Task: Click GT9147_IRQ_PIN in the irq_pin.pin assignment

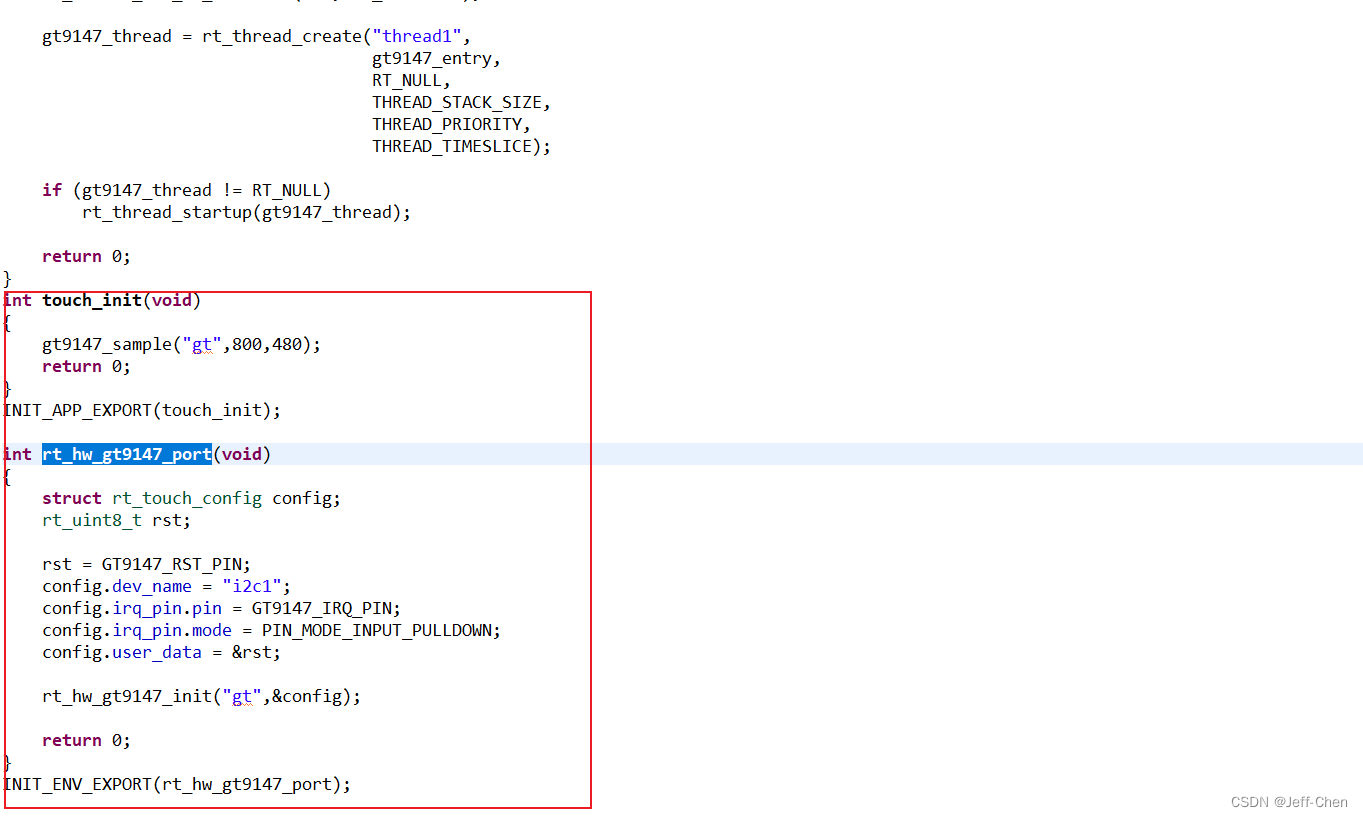Action: [x=322, y=608]
